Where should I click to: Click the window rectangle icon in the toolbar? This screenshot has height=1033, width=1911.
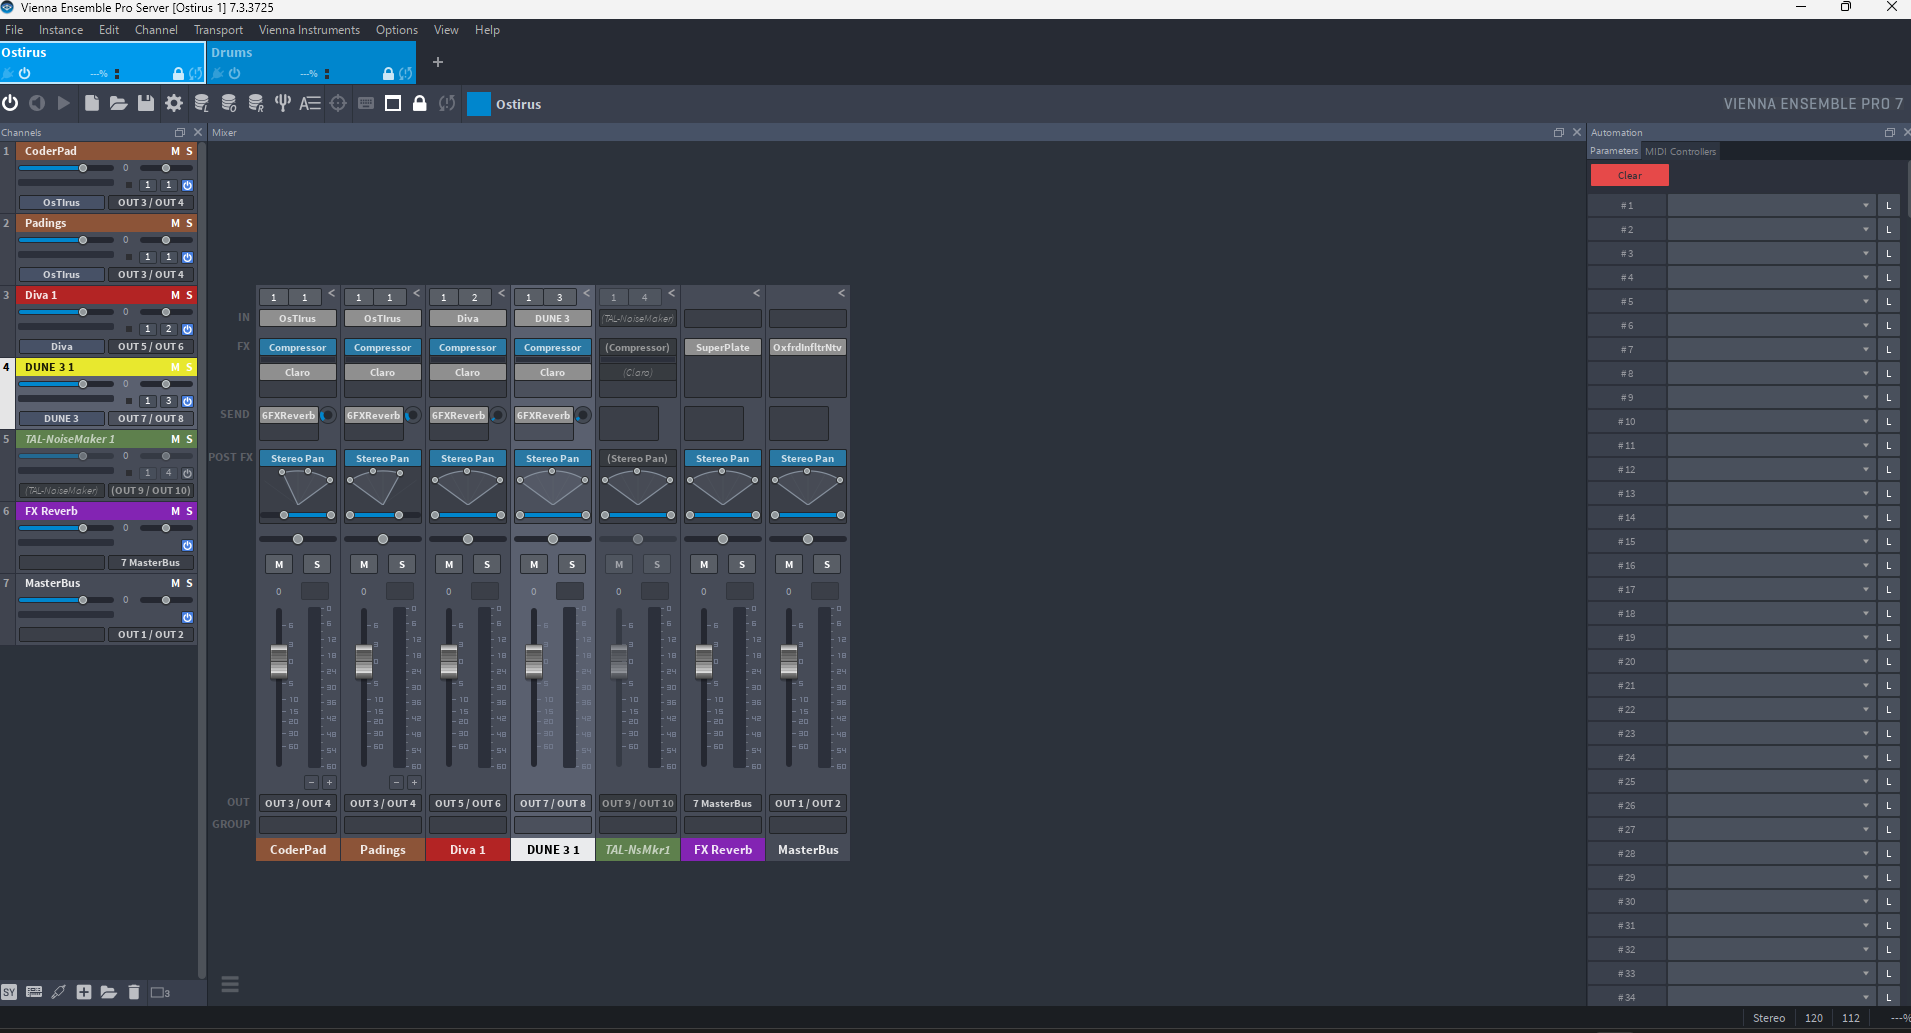tap(393, 103)
